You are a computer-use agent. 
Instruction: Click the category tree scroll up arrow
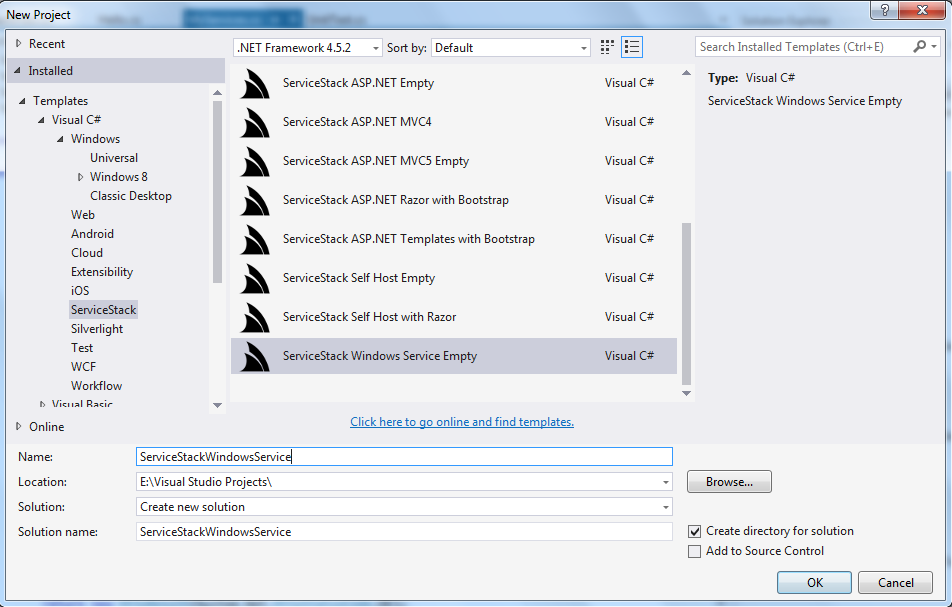pyautogui.click(x=217, y=93)
